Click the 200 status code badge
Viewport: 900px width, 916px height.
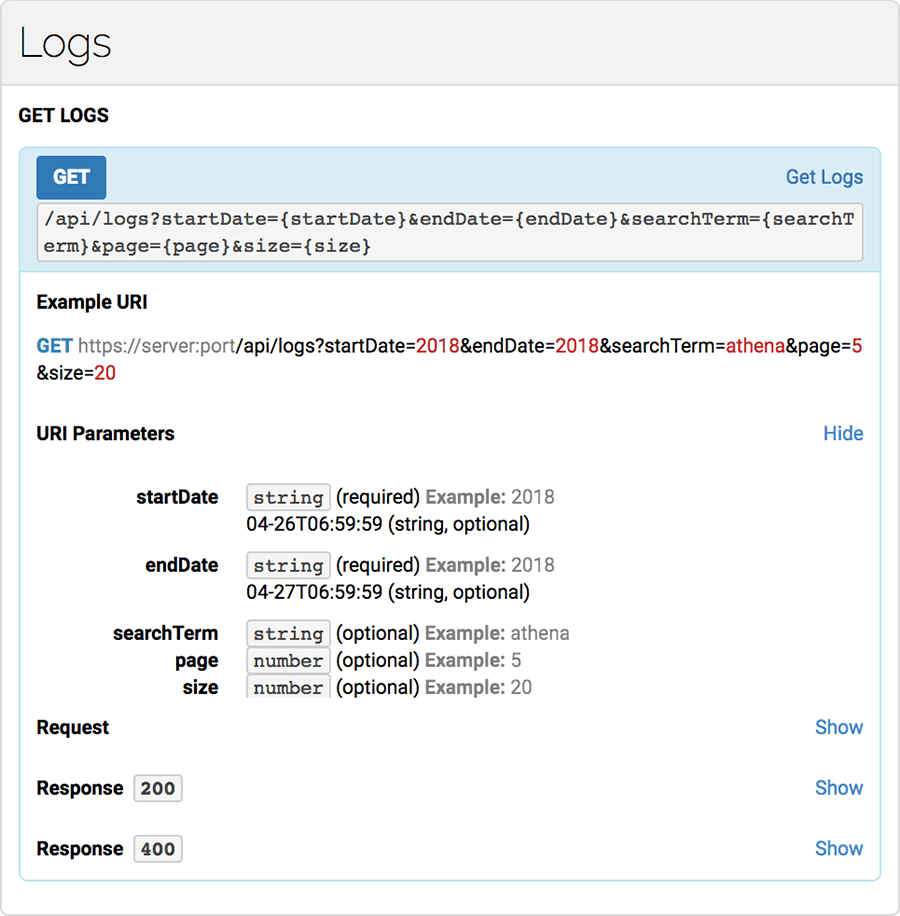[158, 788]
